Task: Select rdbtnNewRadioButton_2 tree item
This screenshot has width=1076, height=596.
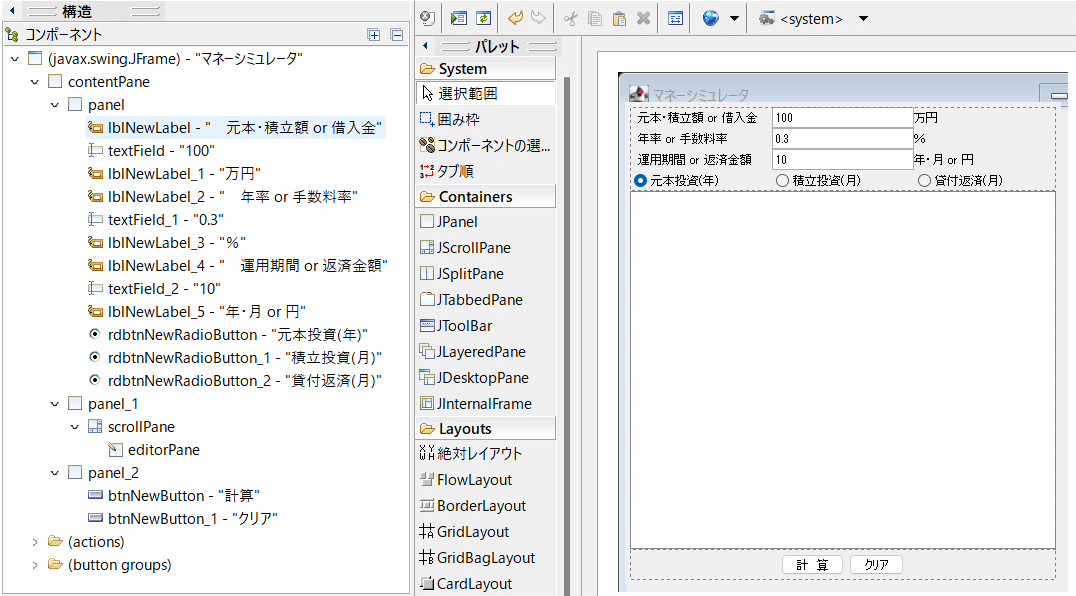Action: [235, 381]
